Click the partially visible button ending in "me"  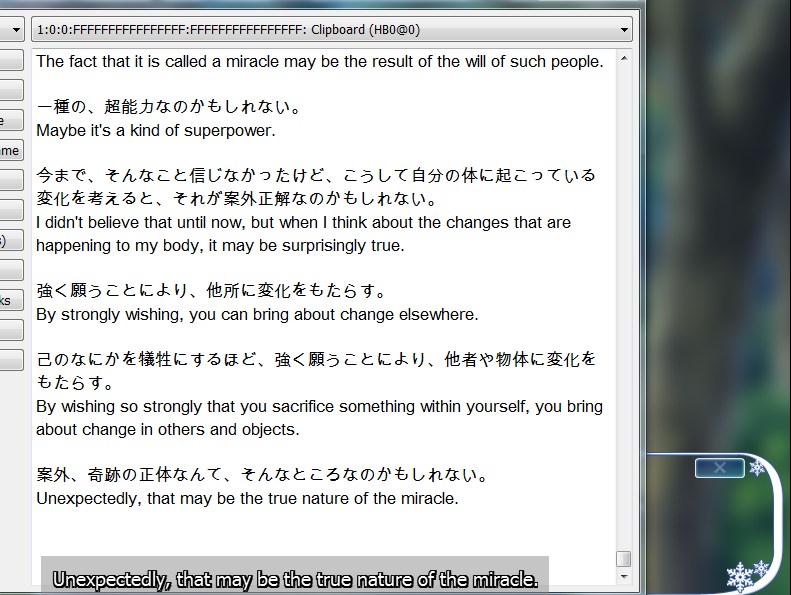click(x=11, y=150)
